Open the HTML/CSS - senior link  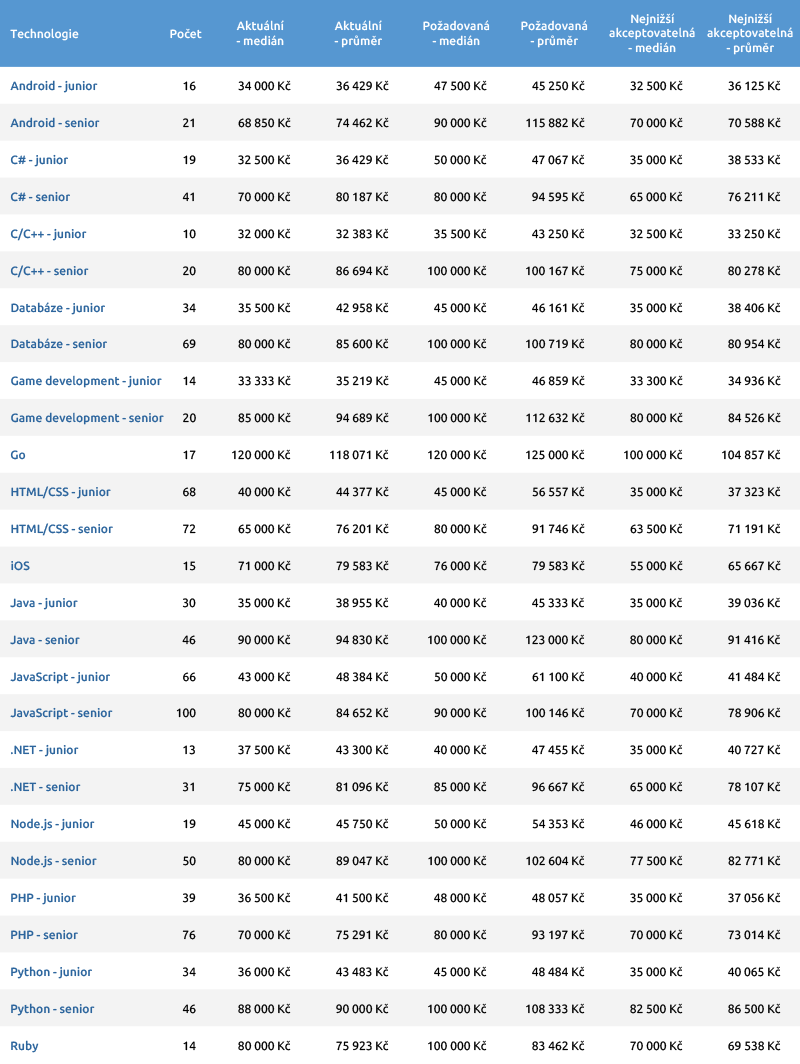[x=61, y=529]
